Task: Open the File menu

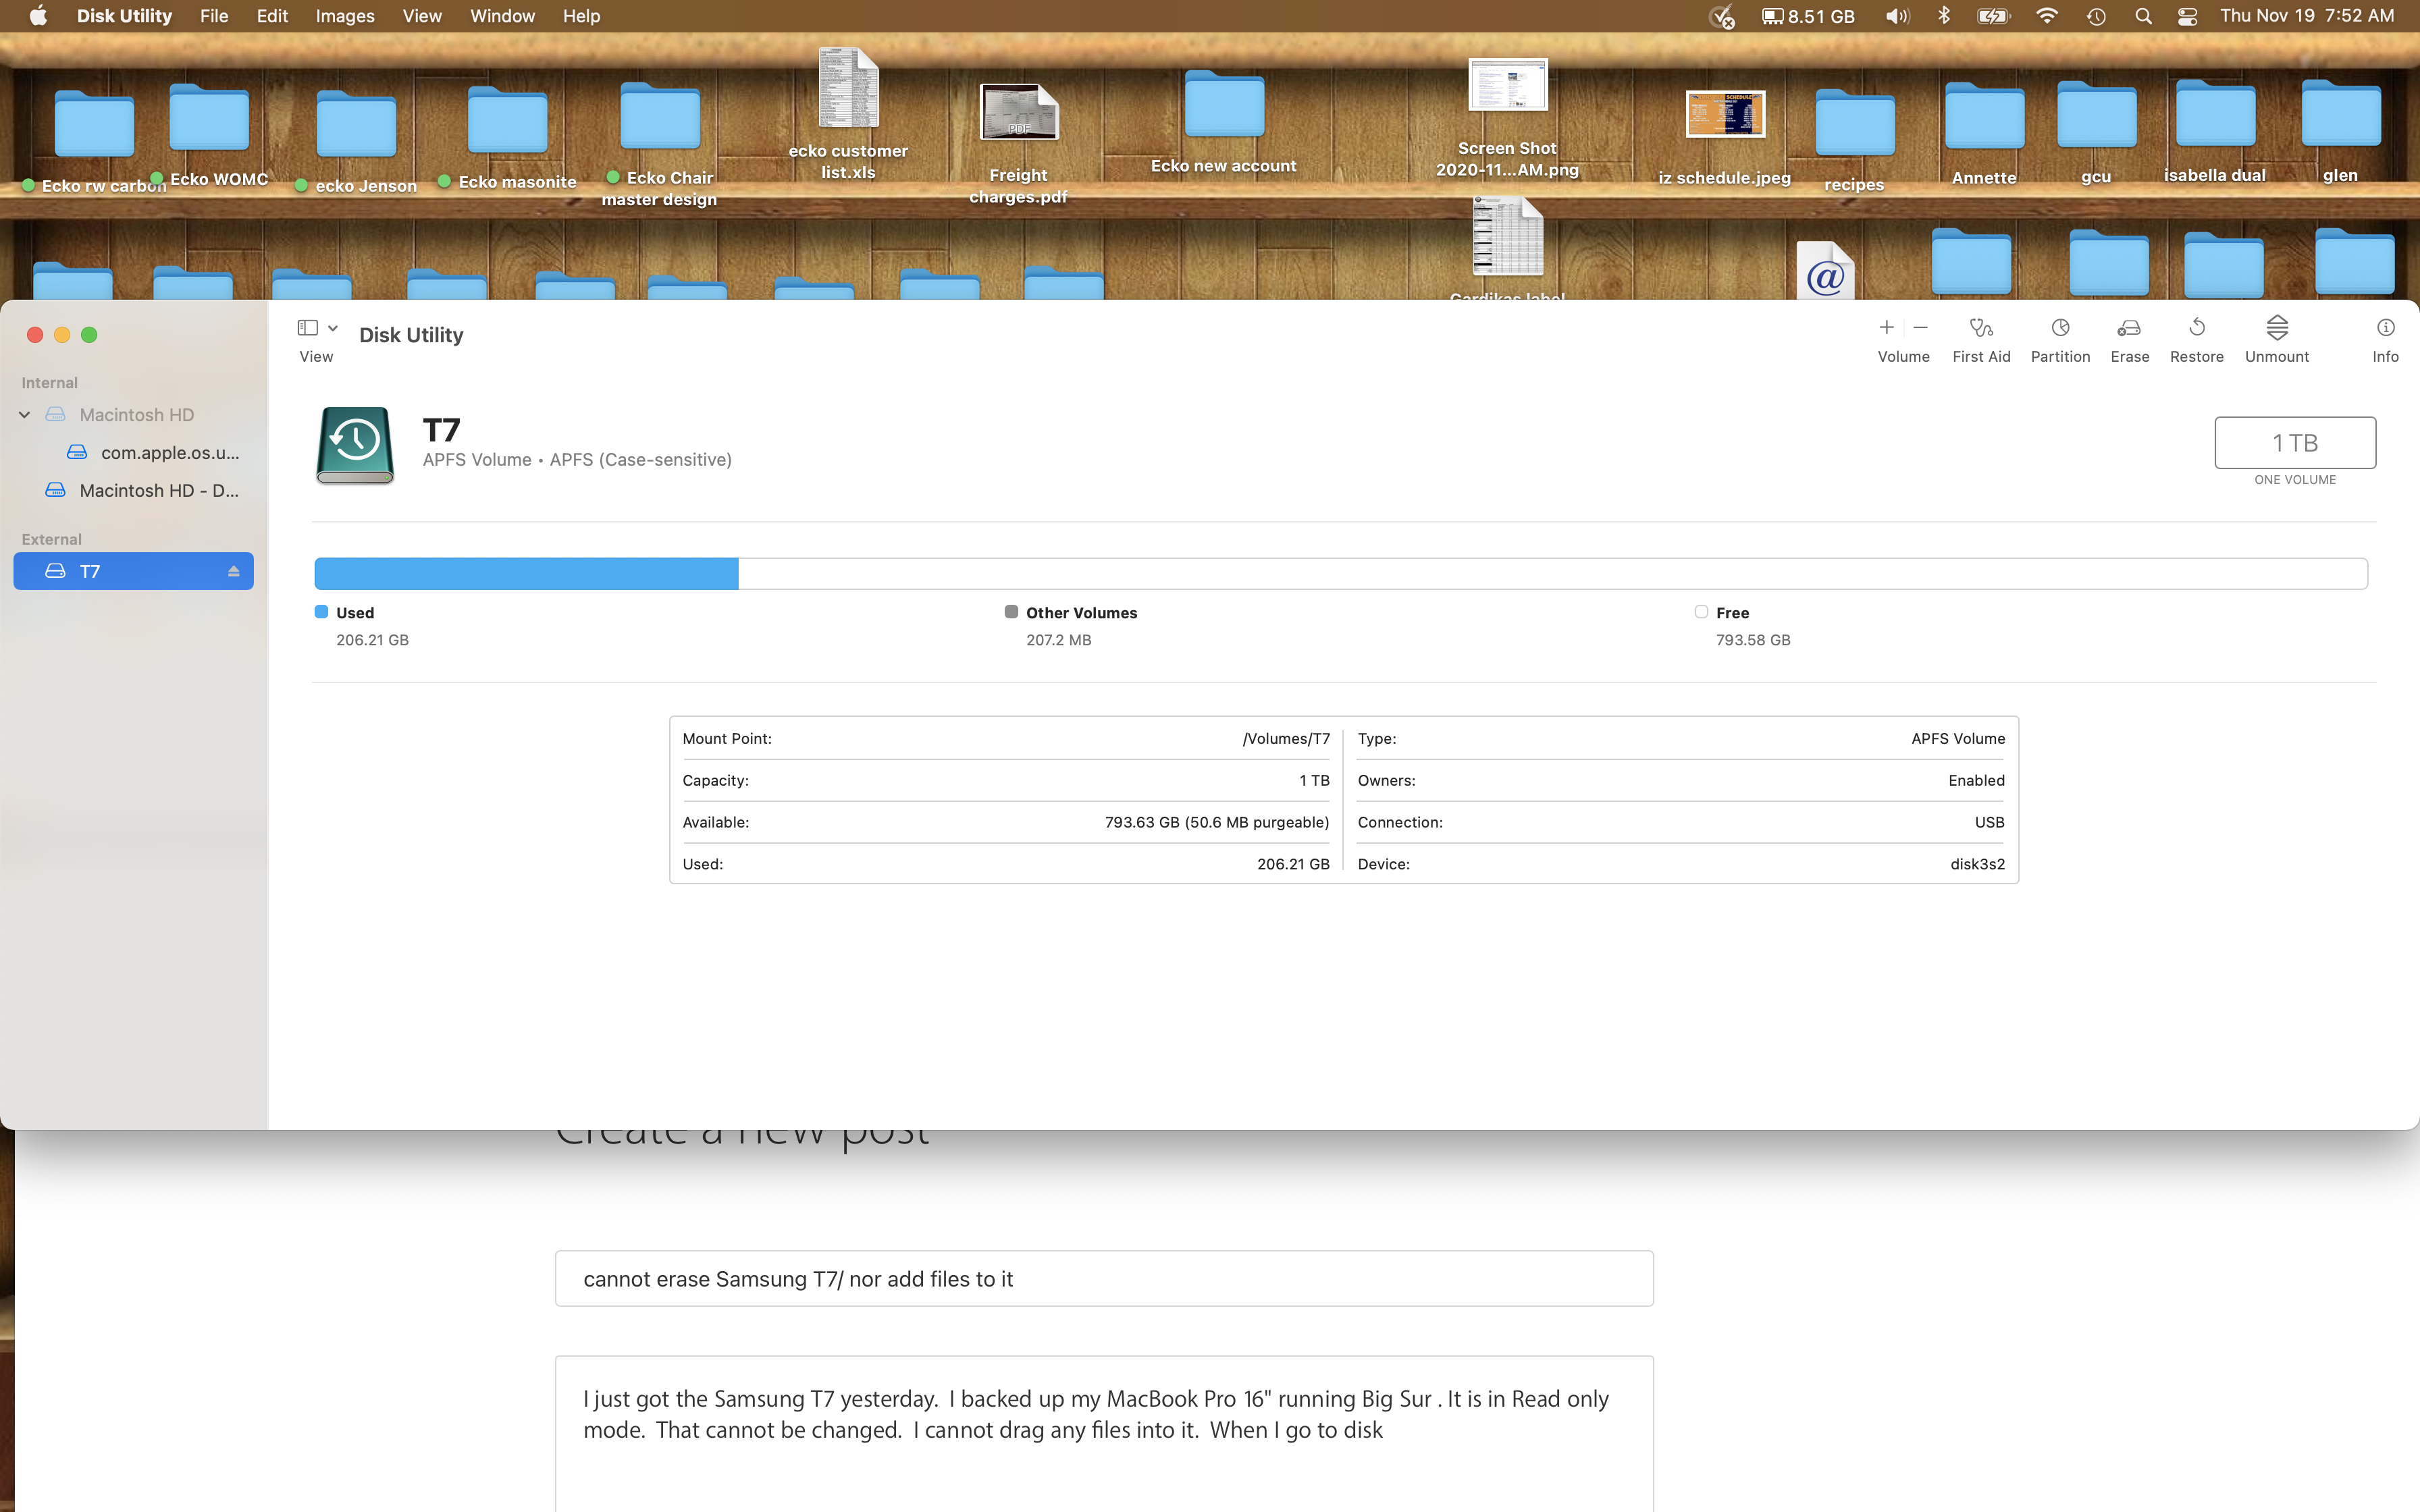Action: point(213,16)
